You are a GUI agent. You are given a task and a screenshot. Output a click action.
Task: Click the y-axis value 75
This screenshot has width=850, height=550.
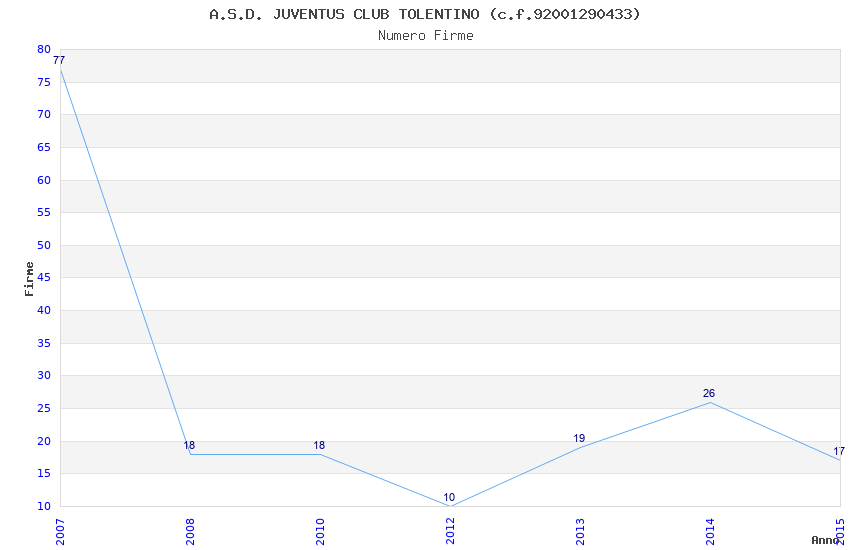(44, 82)
